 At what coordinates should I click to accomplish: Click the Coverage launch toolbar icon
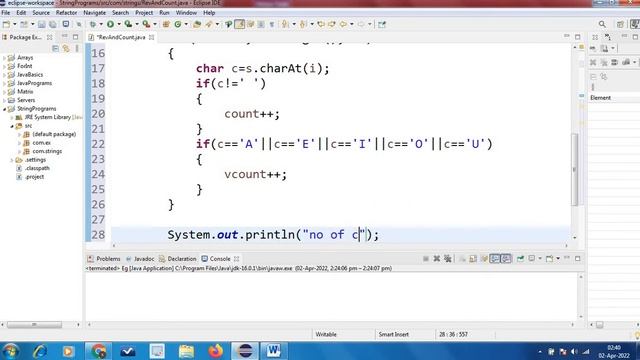coord(128,24)
